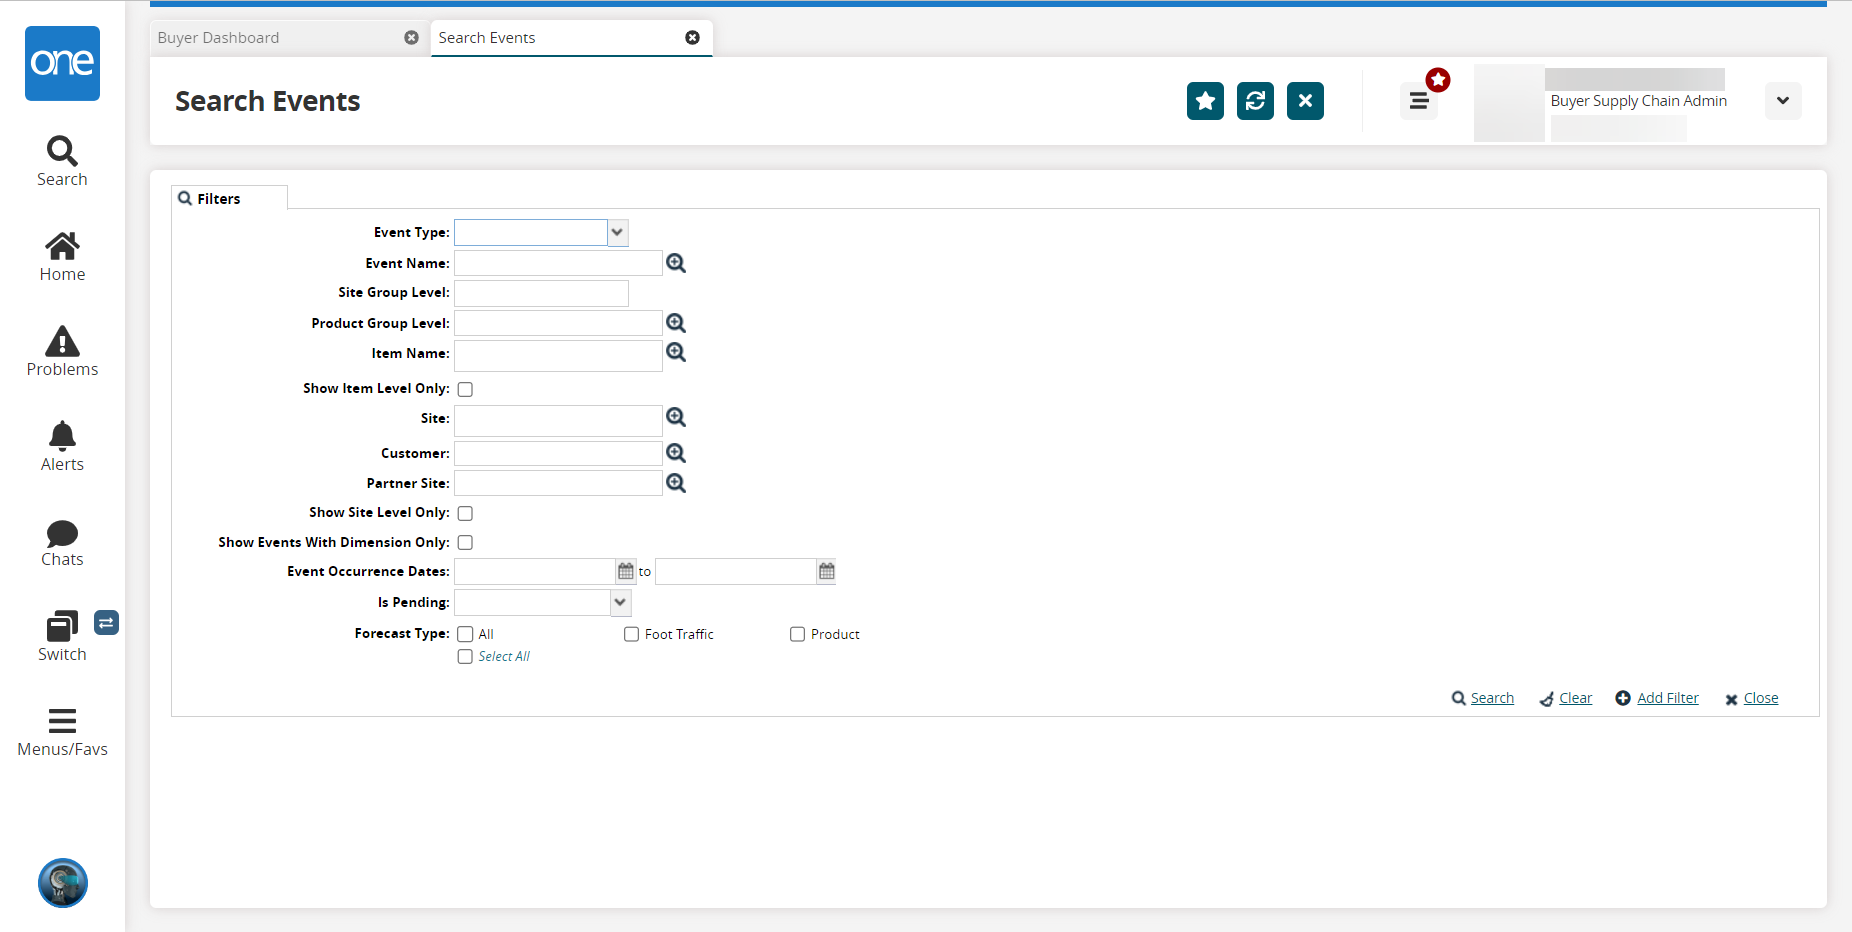This screenshot has height=932, width=1852.
Task: Open Menus/Favs hamburger icon
Action: pyautogui.click(x=62, y=721)
